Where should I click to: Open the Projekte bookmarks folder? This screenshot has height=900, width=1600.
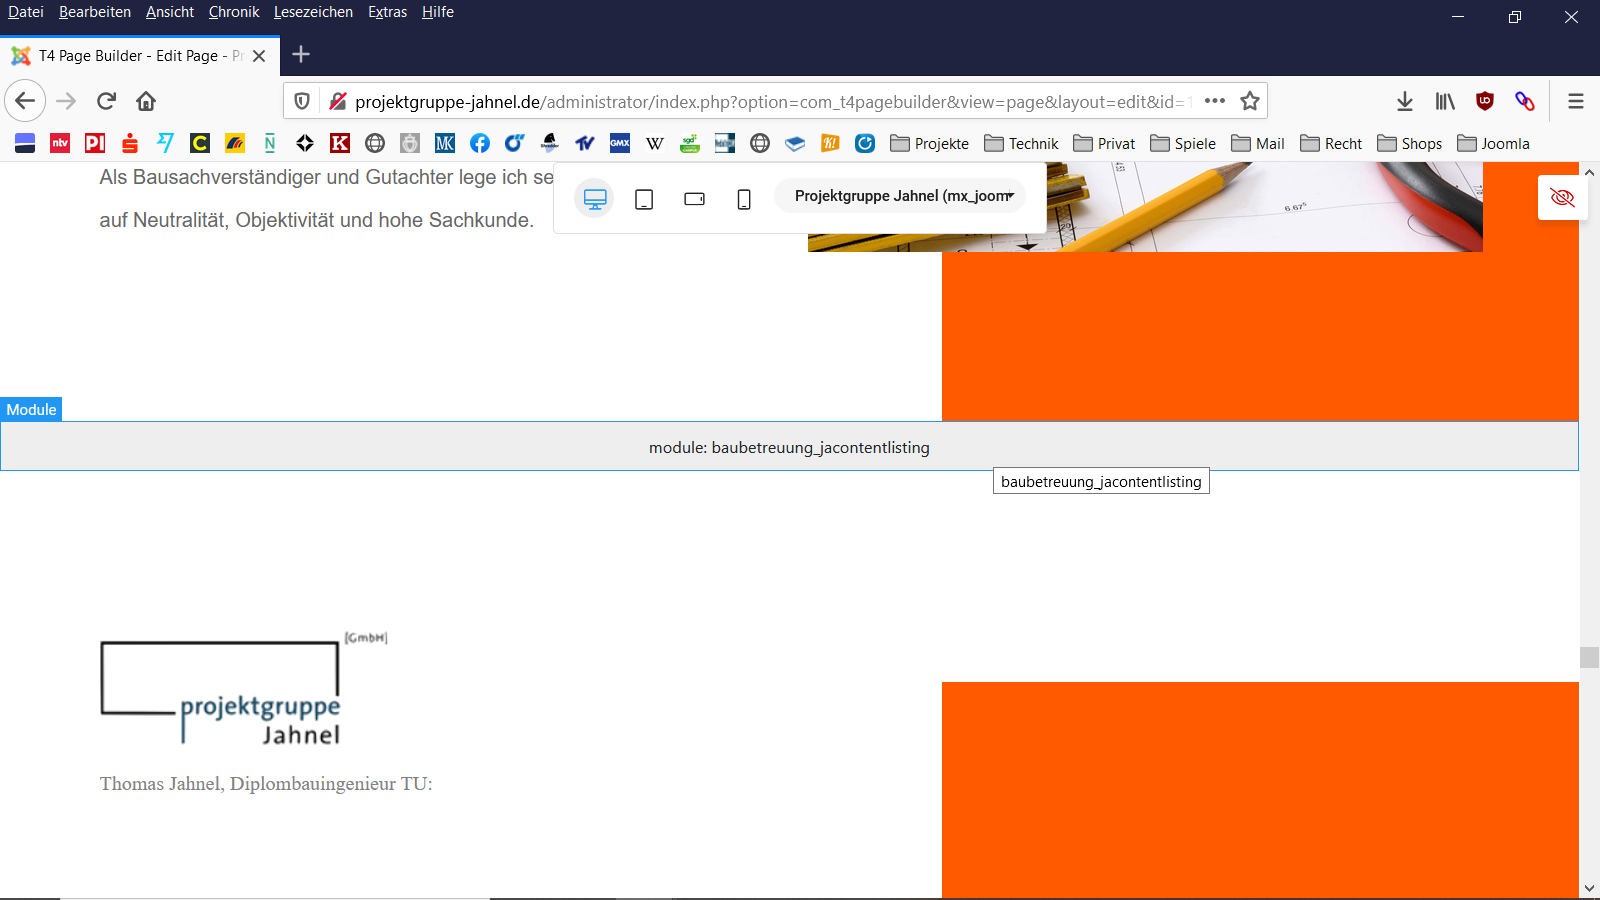(x=929, y=143)
